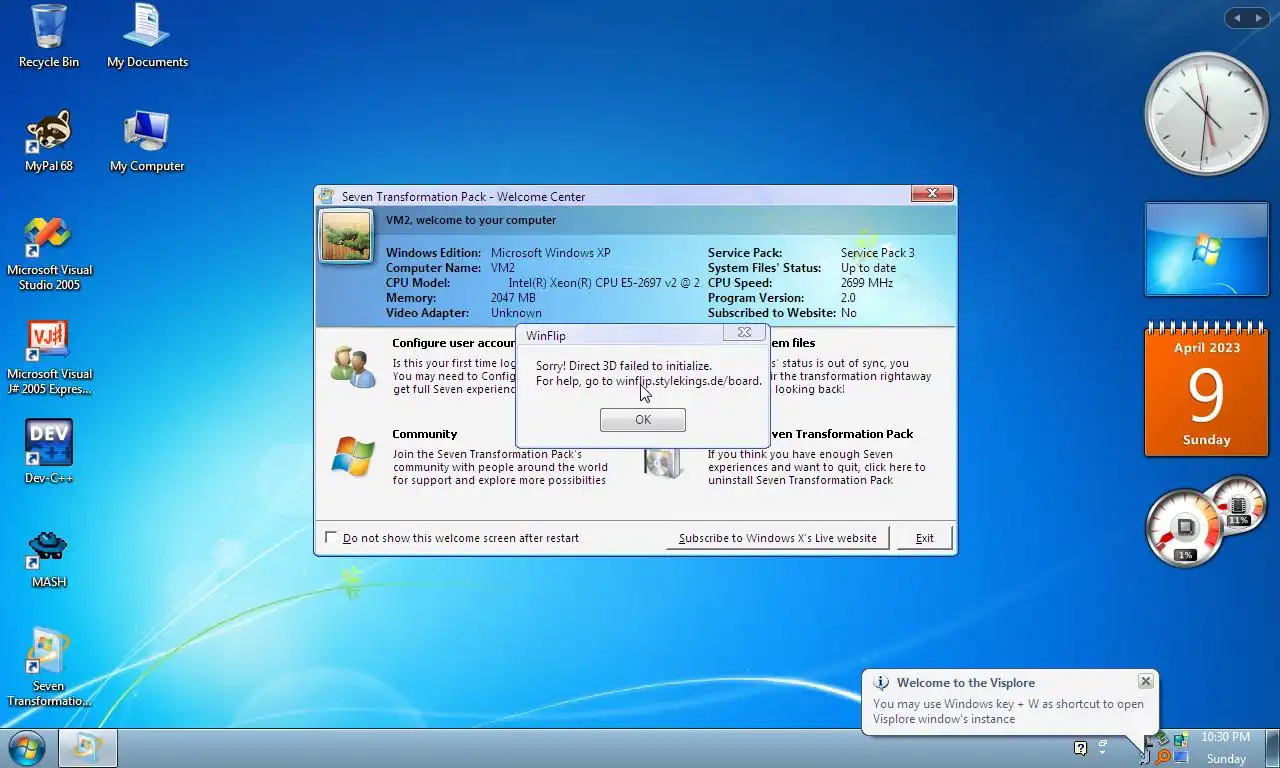Click the CPU meter gauge gadget
Screen dimensions: 1280x768
[x=1185, y=528]
